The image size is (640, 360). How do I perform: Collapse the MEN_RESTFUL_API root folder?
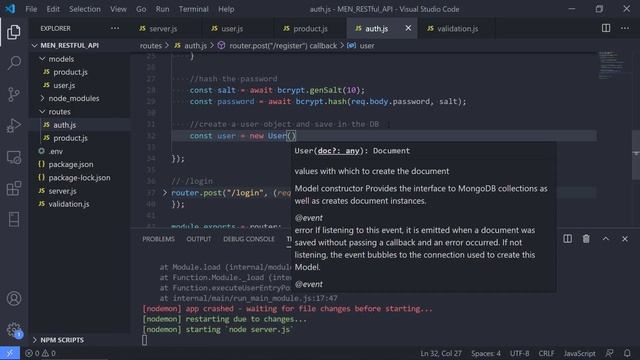(x=34, y=45)
